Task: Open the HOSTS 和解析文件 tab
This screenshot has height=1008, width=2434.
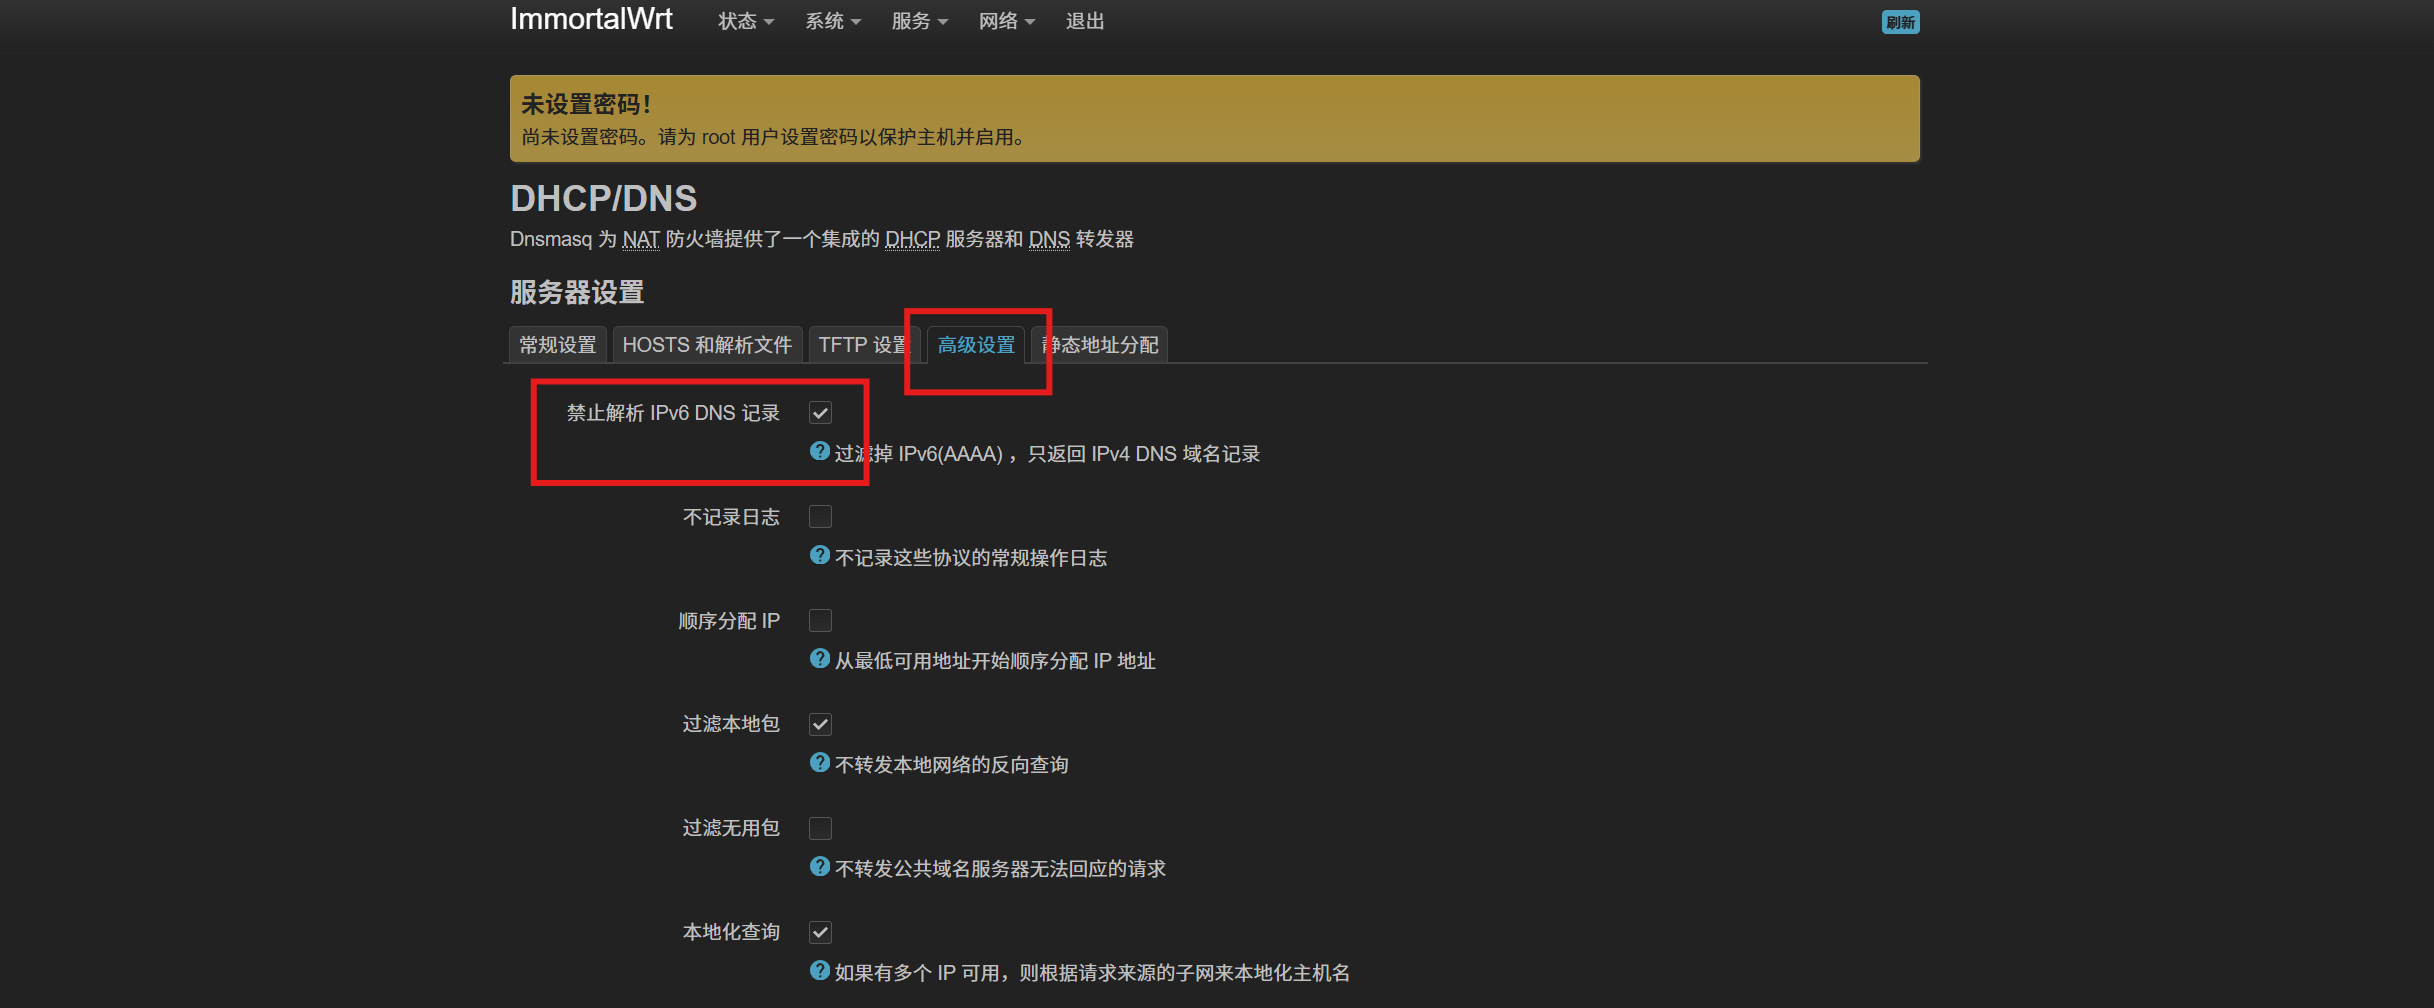Action: coord(706,345)
